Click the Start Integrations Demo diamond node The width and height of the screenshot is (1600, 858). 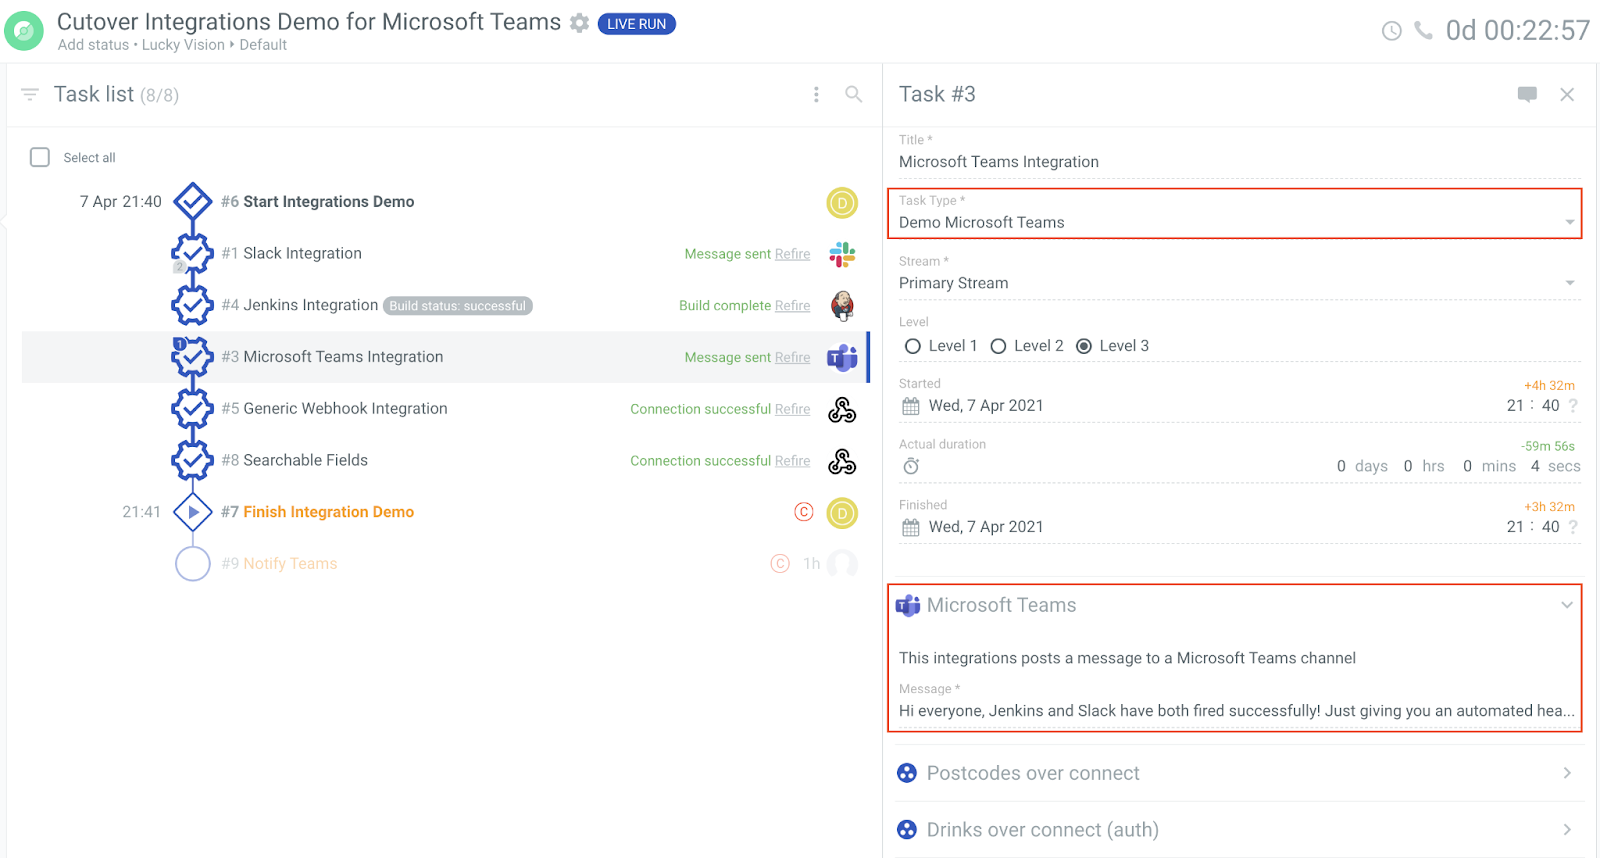193,201
